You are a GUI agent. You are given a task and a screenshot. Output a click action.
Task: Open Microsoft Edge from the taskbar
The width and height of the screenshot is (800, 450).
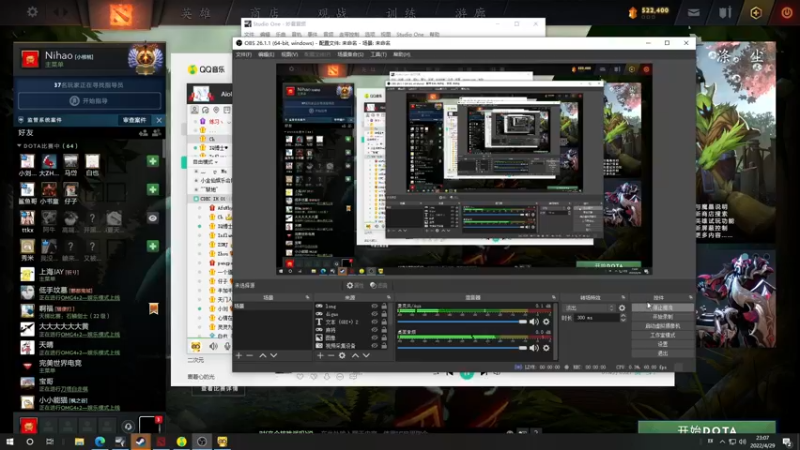point(99,442)
